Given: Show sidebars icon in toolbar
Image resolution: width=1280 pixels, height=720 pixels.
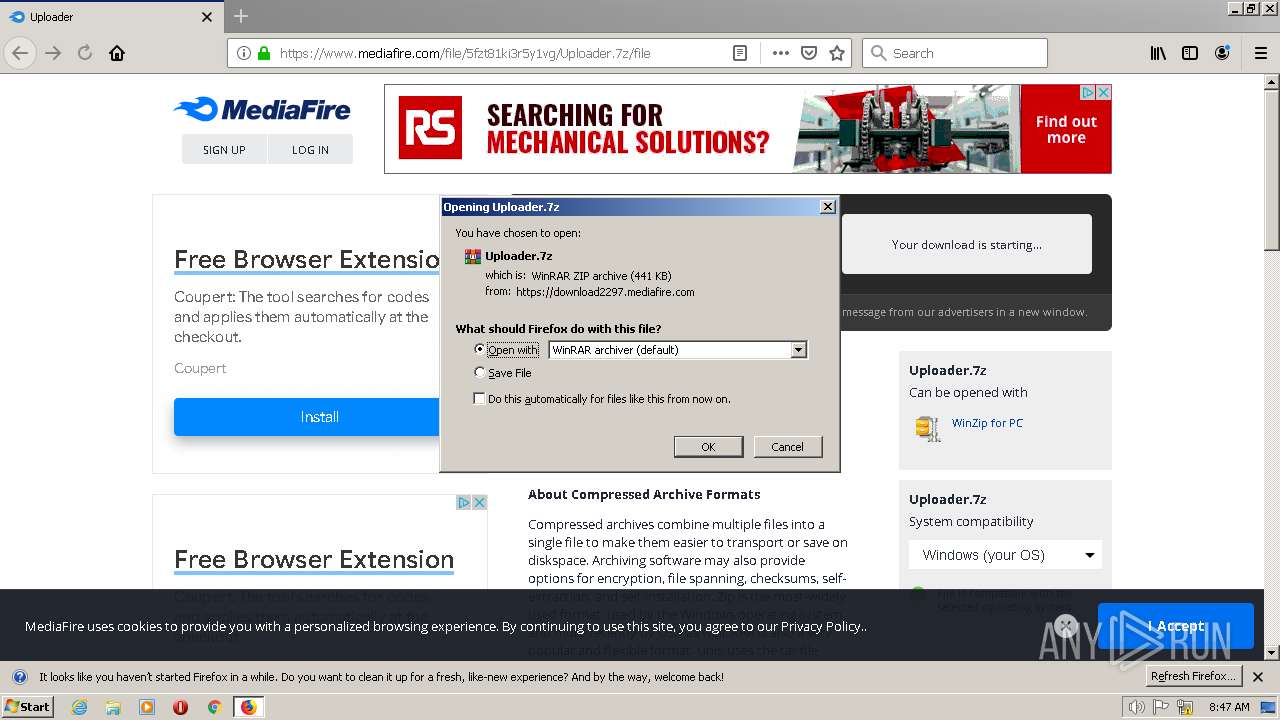Looking at the screenshot, I should tap(1190, 53).
